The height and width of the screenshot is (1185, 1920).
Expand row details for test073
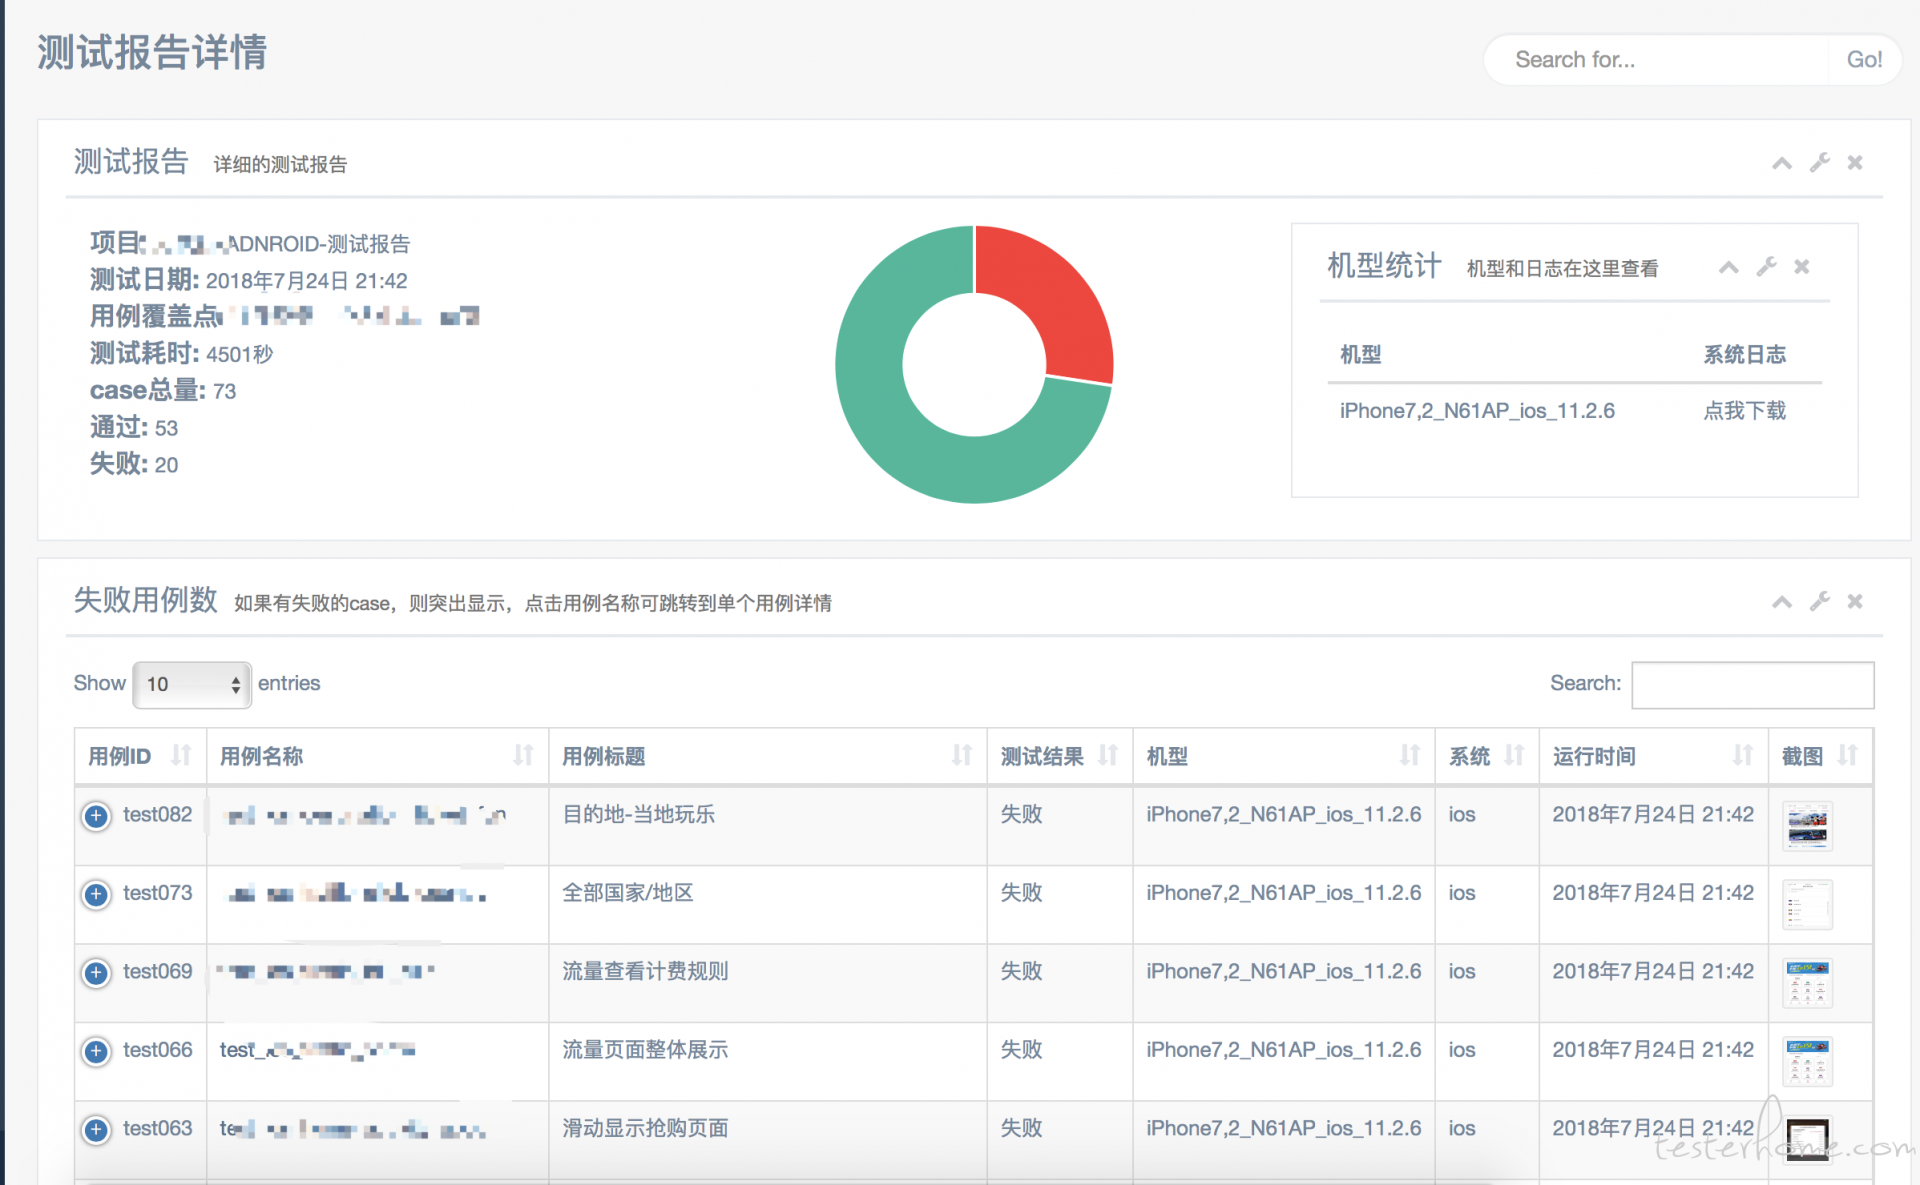pyautogui.click(x=96, y=894)
